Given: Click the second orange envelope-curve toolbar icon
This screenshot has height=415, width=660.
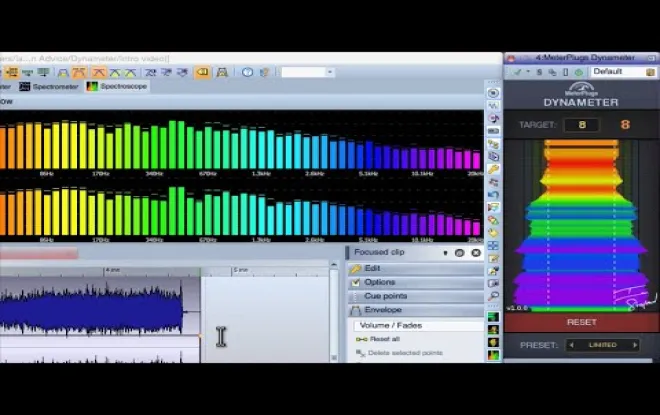Looking at the screenshot, I should pos(79,72).
